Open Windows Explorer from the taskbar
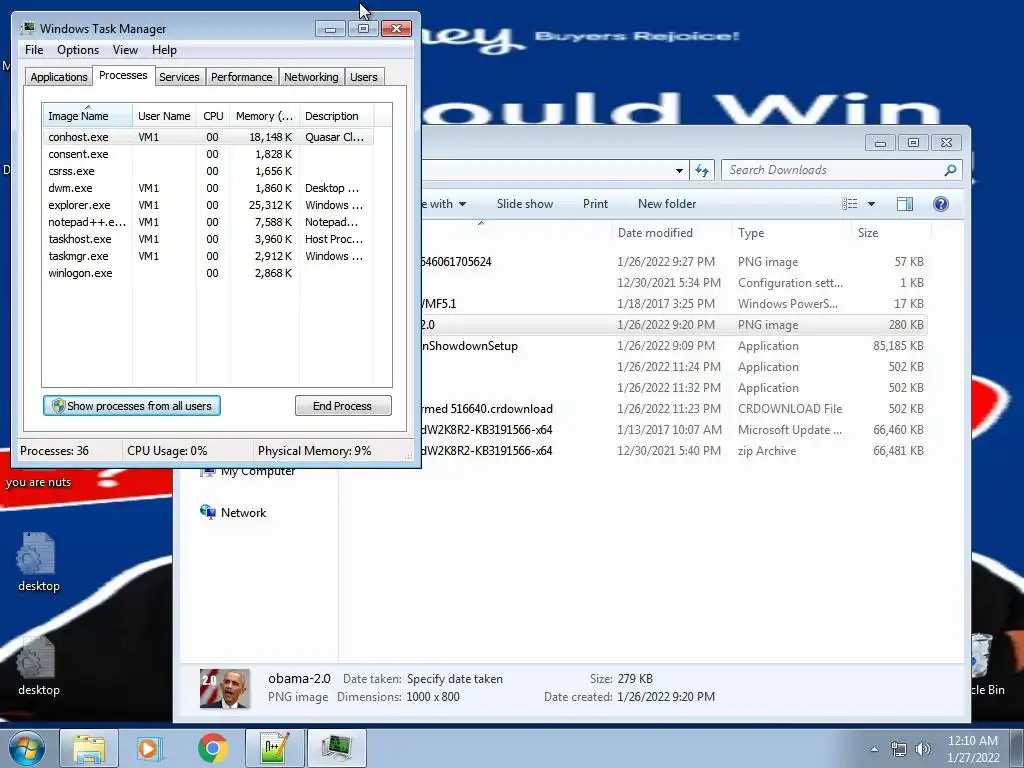 tap(89, 748)
